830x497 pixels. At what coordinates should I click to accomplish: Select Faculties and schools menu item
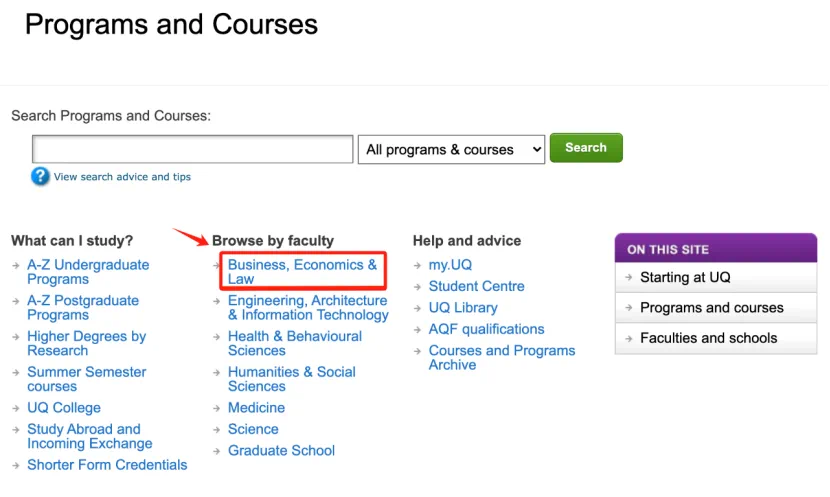[x=708, y=338]
